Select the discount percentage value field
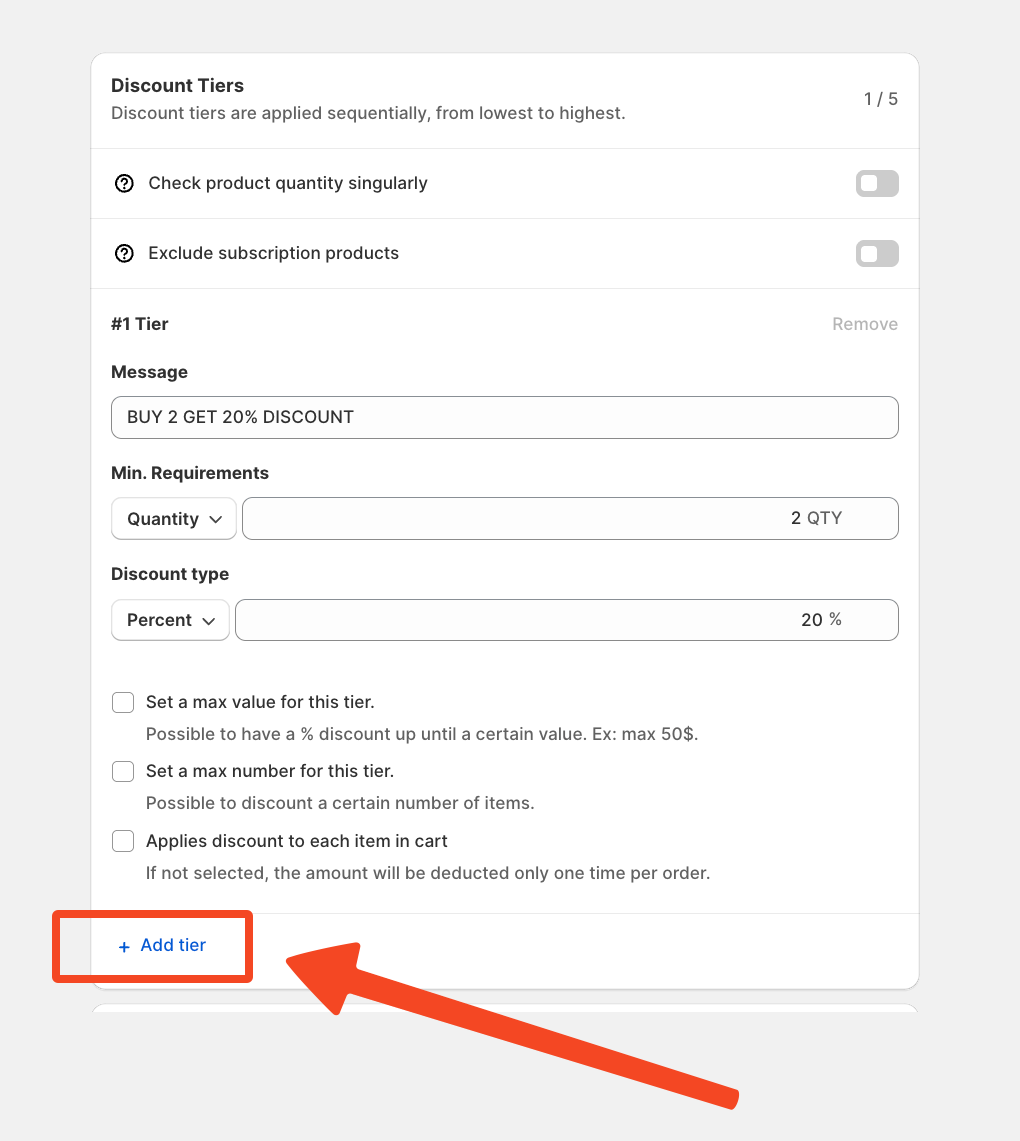The image size is (1020, 1141). pyautogui.click(x=566, y=620)
